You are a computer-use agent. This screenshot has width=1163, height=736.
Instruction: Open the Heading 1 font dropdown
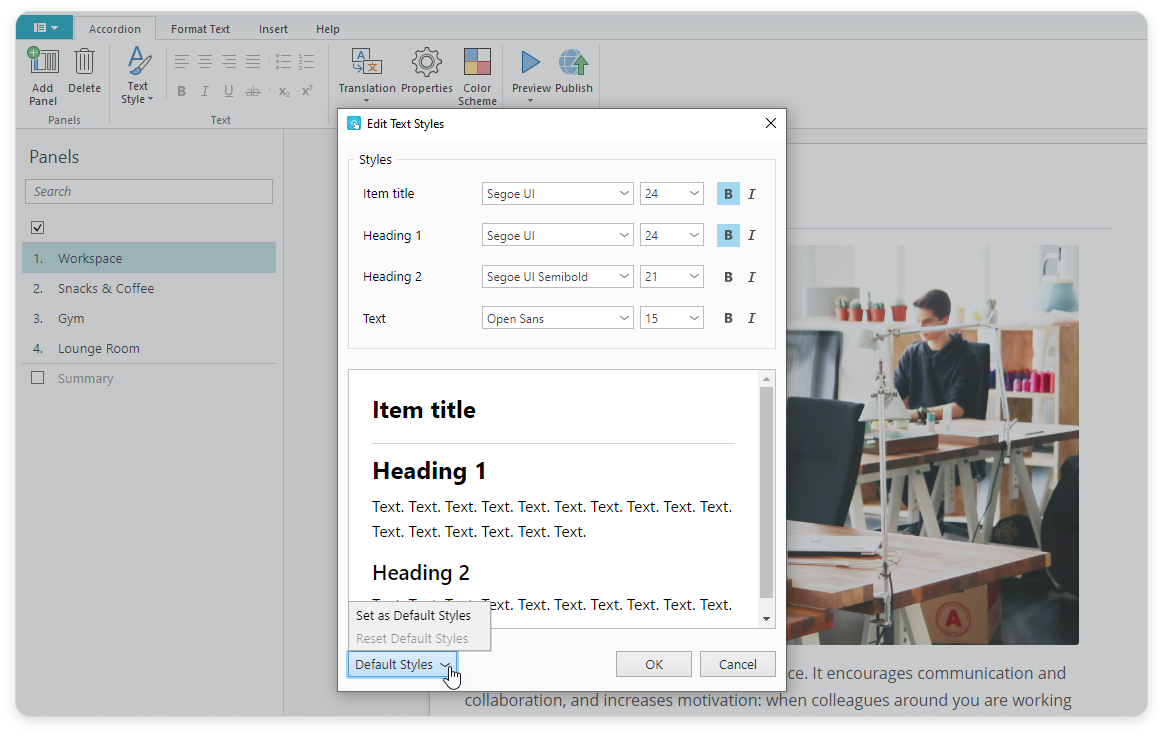[x=557, y=236]
